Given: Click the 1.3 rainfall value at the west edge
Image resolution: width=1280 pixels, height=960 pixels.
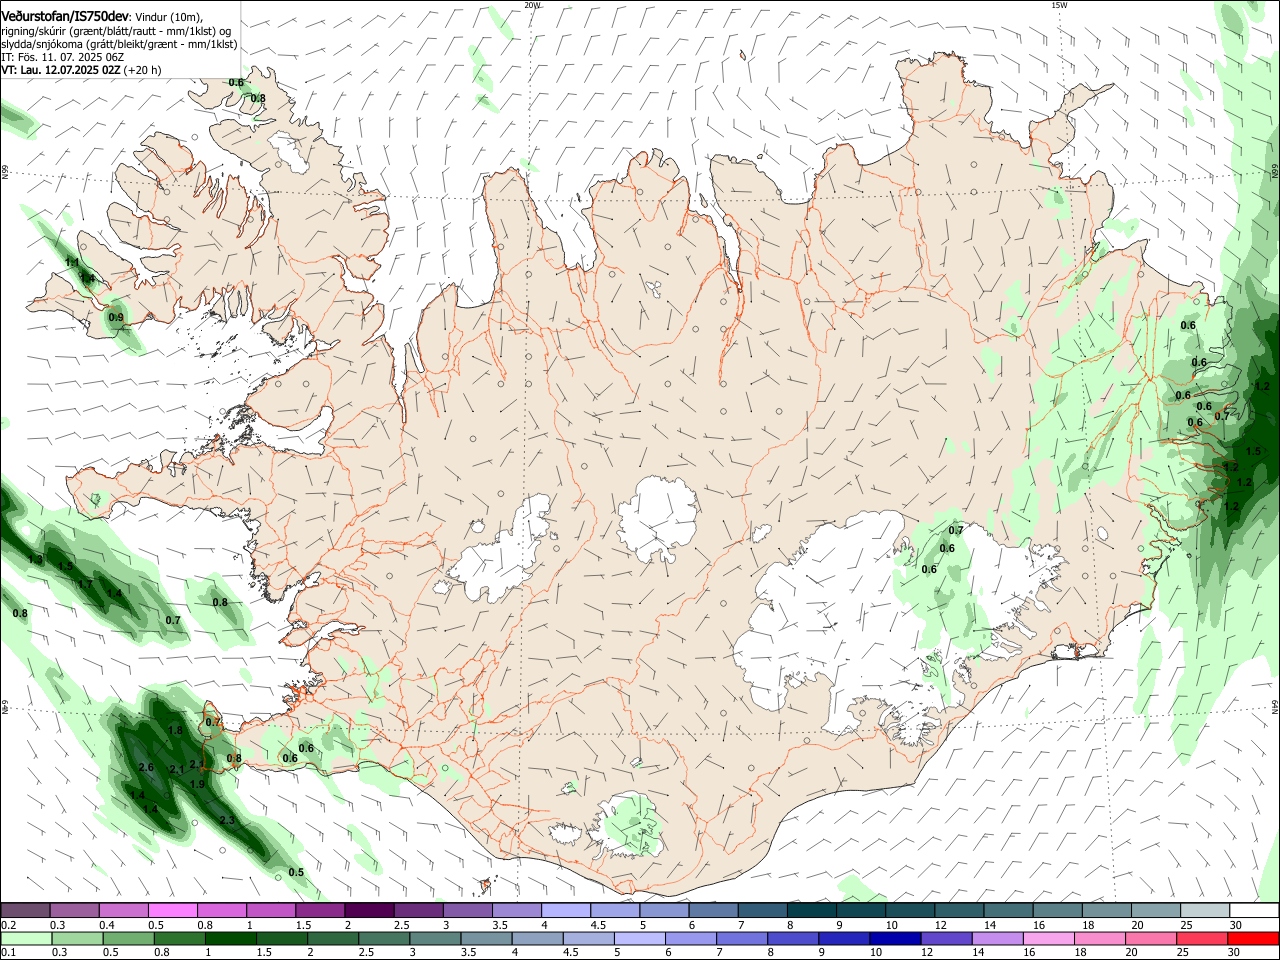Looking at the screenshot, I should point(36,559).
